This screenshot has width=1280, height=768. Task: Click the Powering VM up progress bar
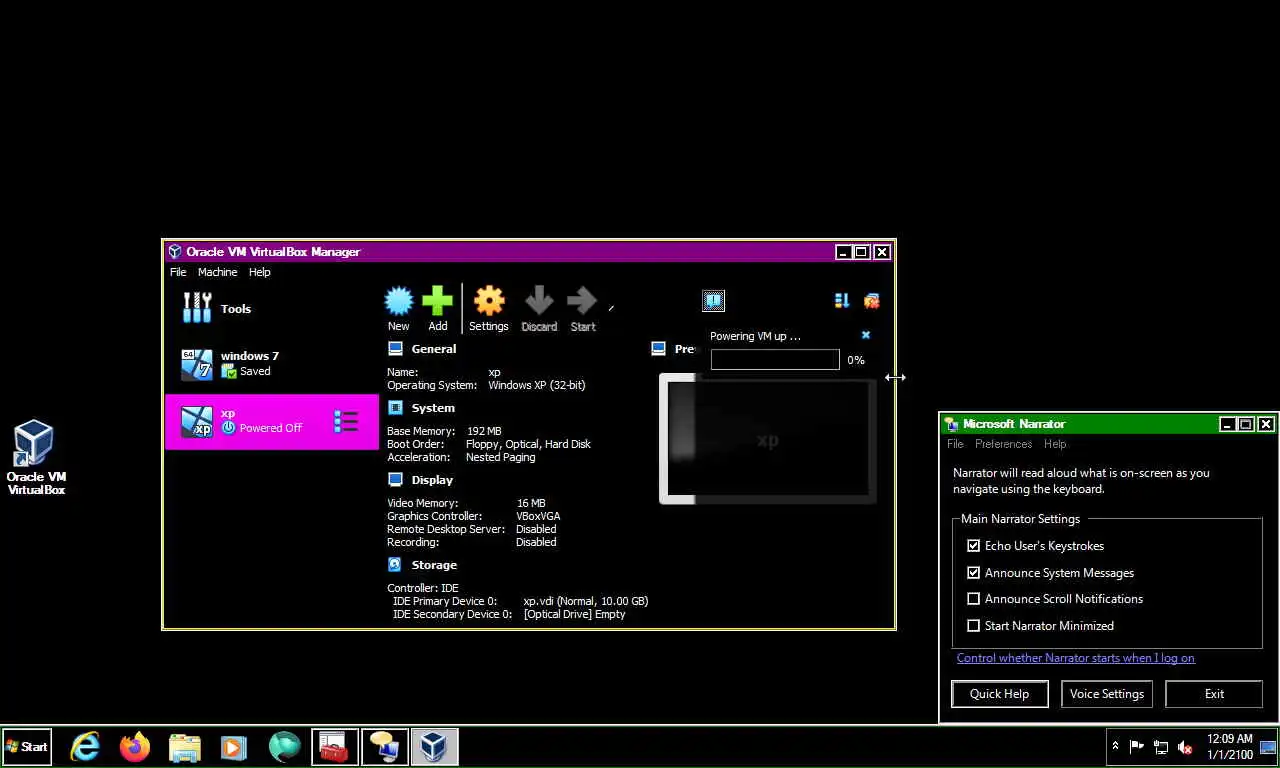click(775, 360)
